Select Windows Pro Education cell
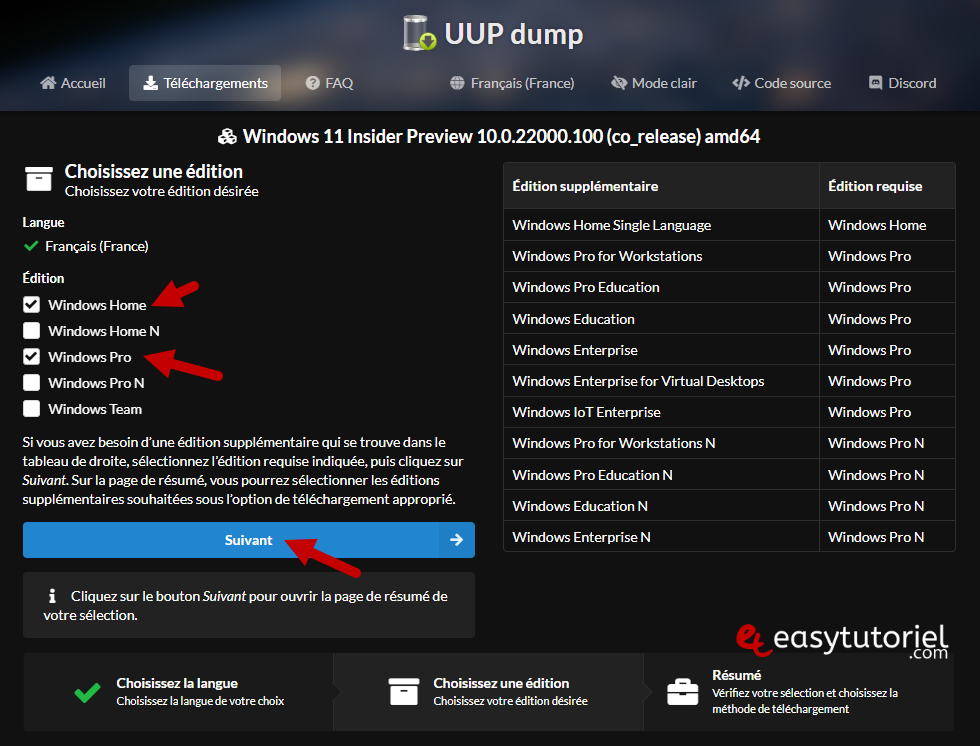980x746 pixels. (x=661, y=287)
